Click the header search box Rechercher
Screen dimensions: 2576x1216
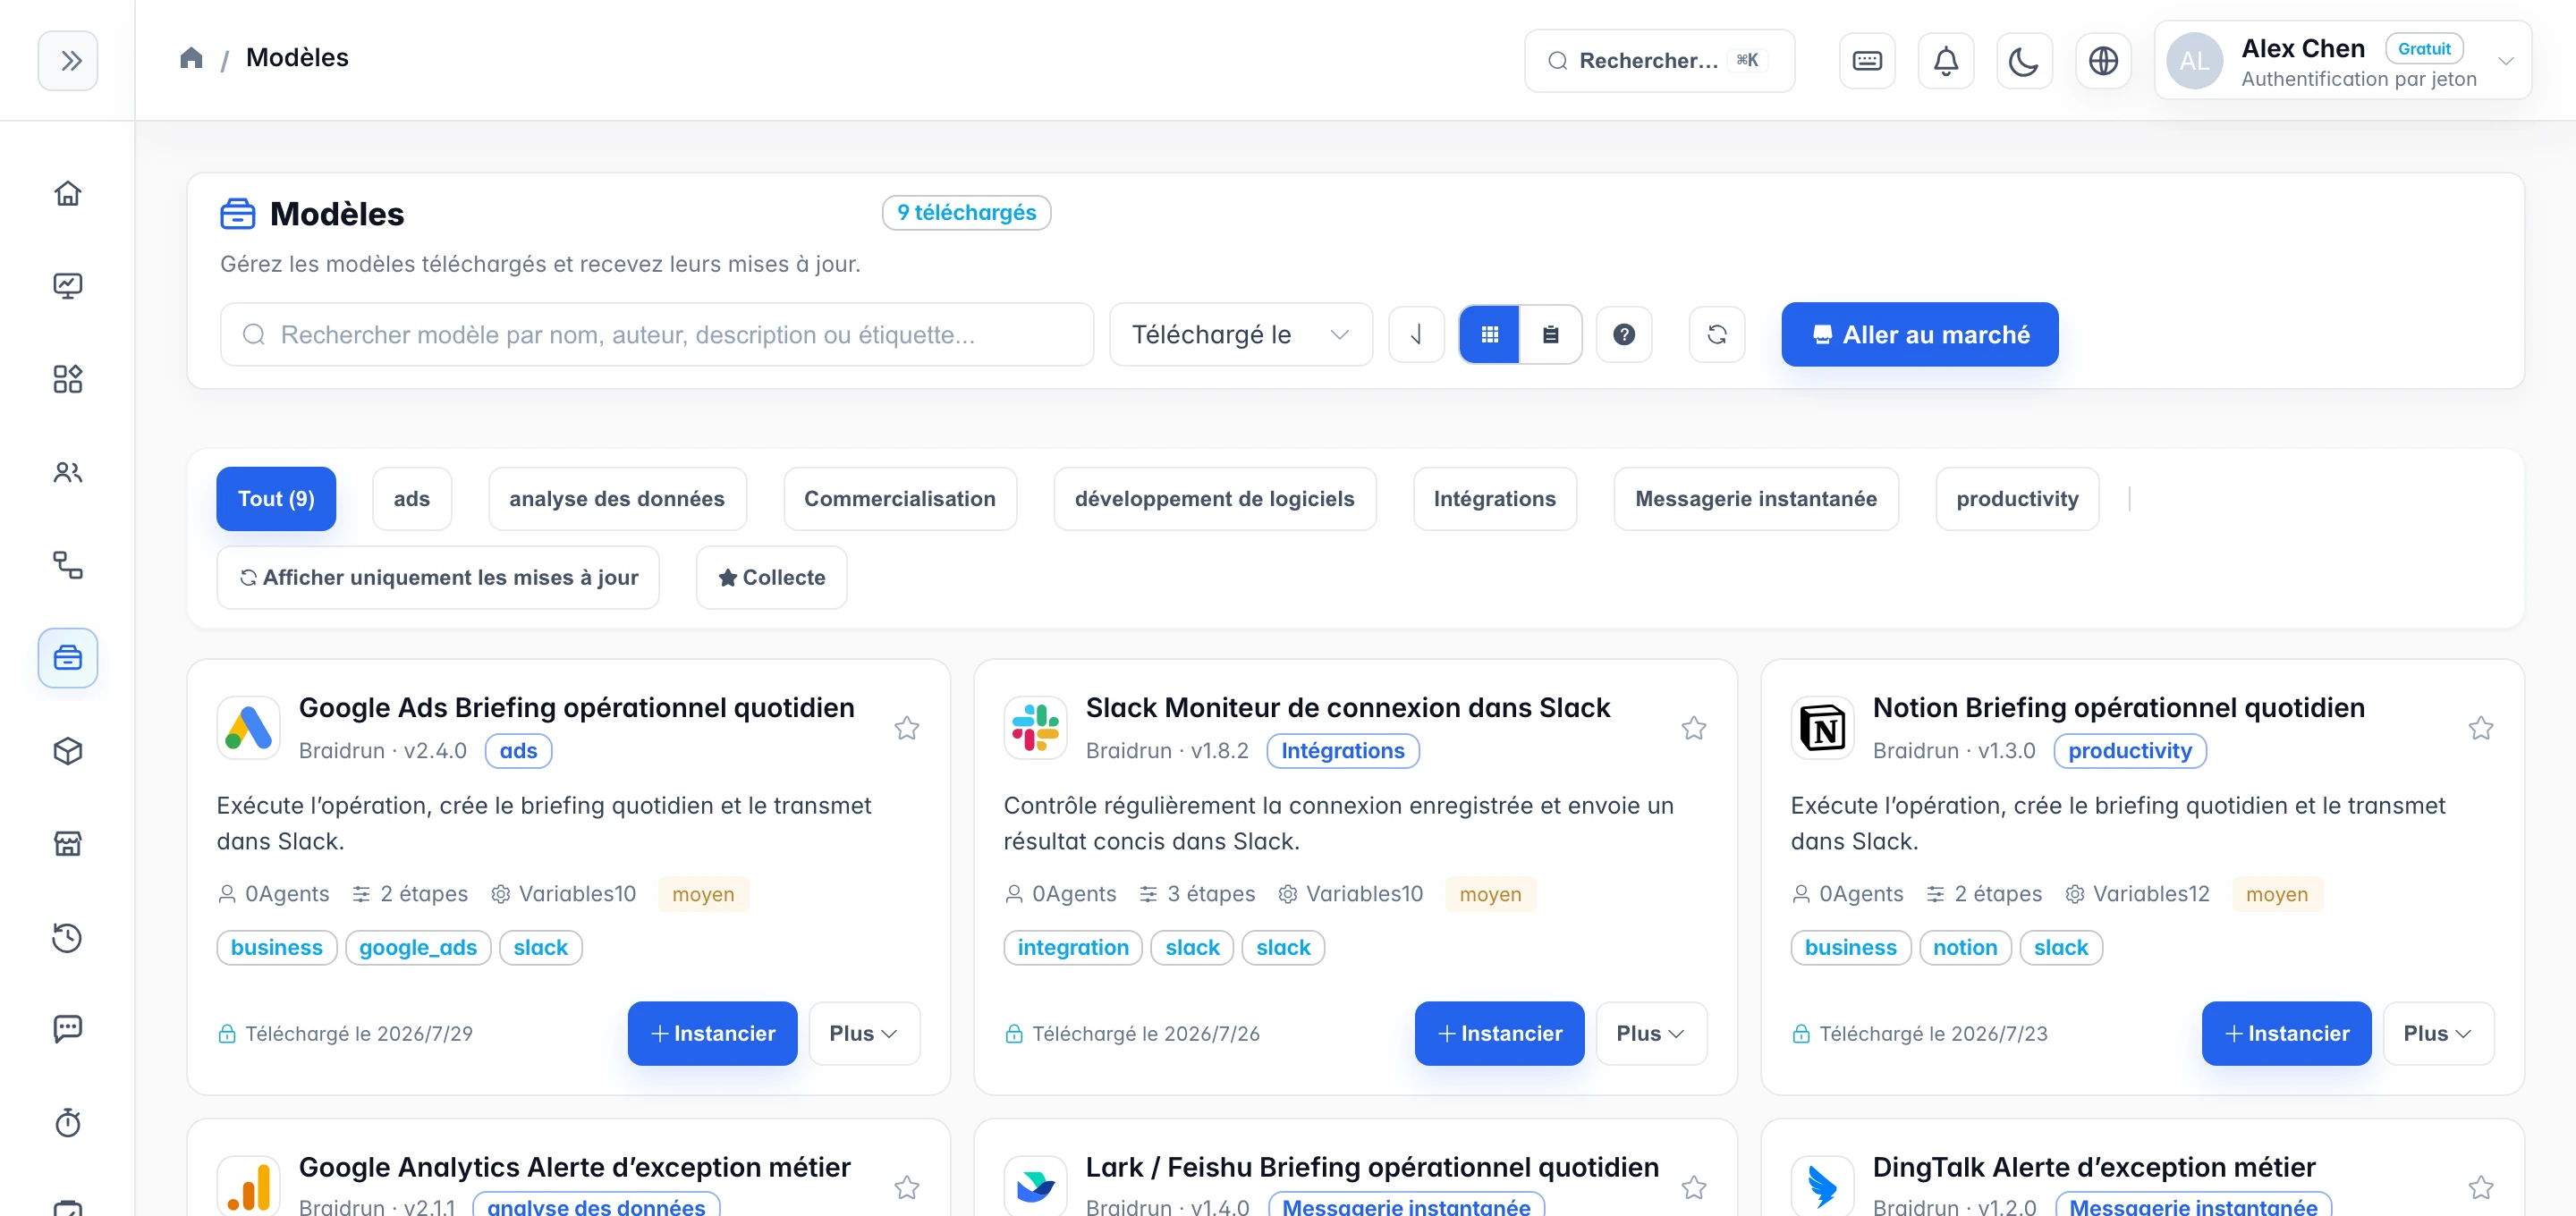(x=1659, y=61)
